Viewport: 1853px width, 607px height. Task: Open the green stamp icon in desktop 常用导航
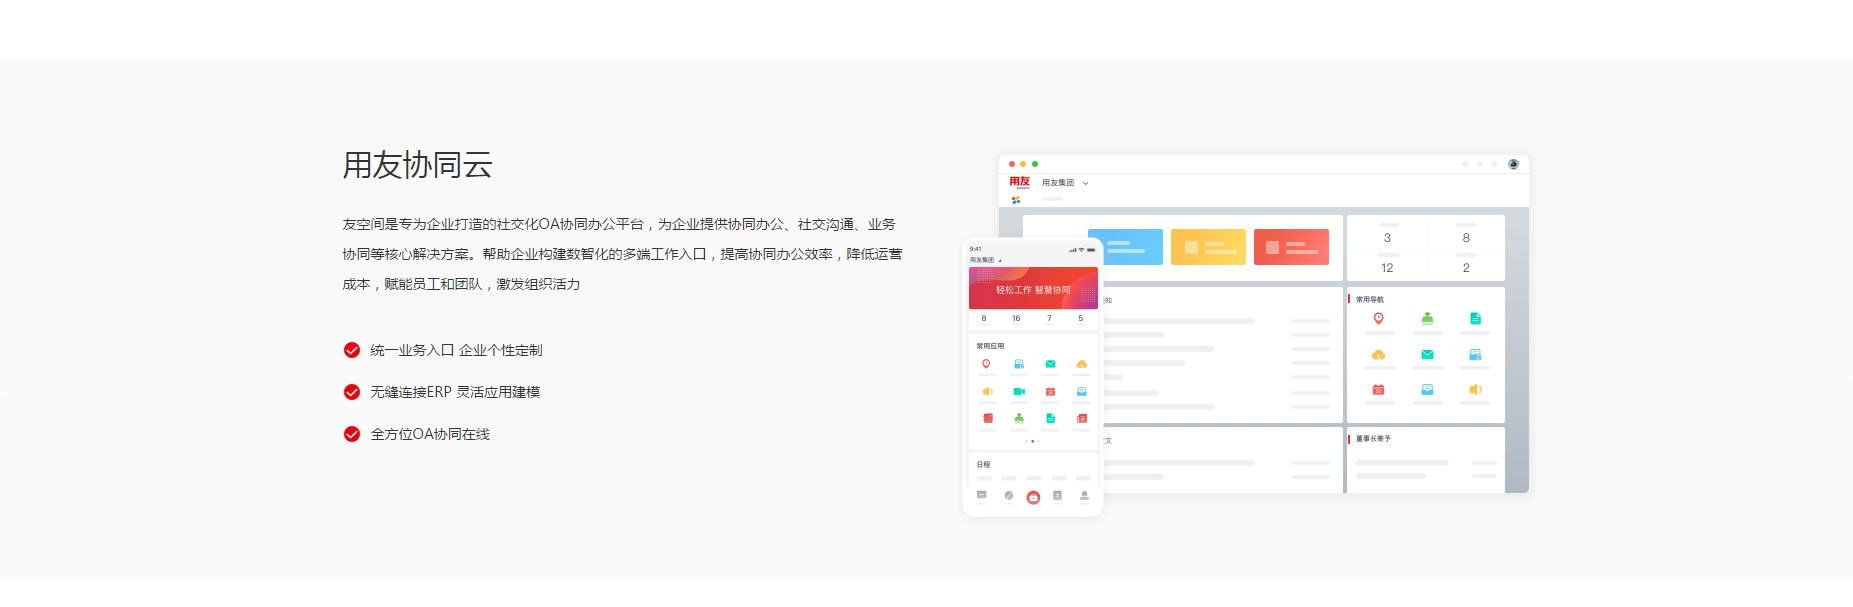(x=1427, y=318)
